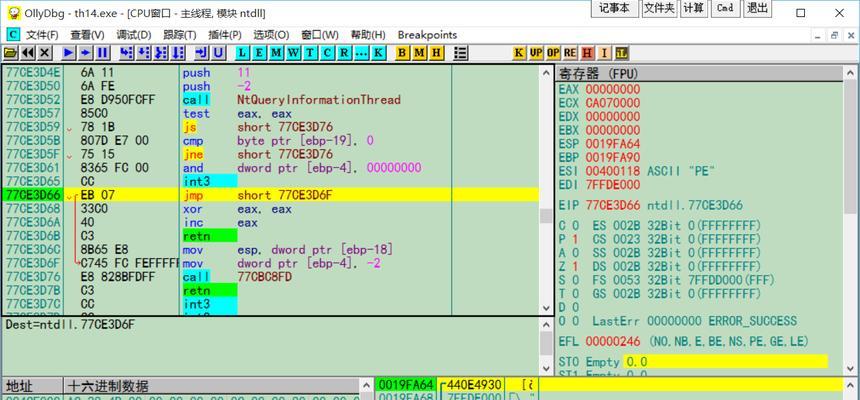Open Executable modules with cyan E button
The width and height of the screenshot is (860, 400).
click(x=260, y=53)
